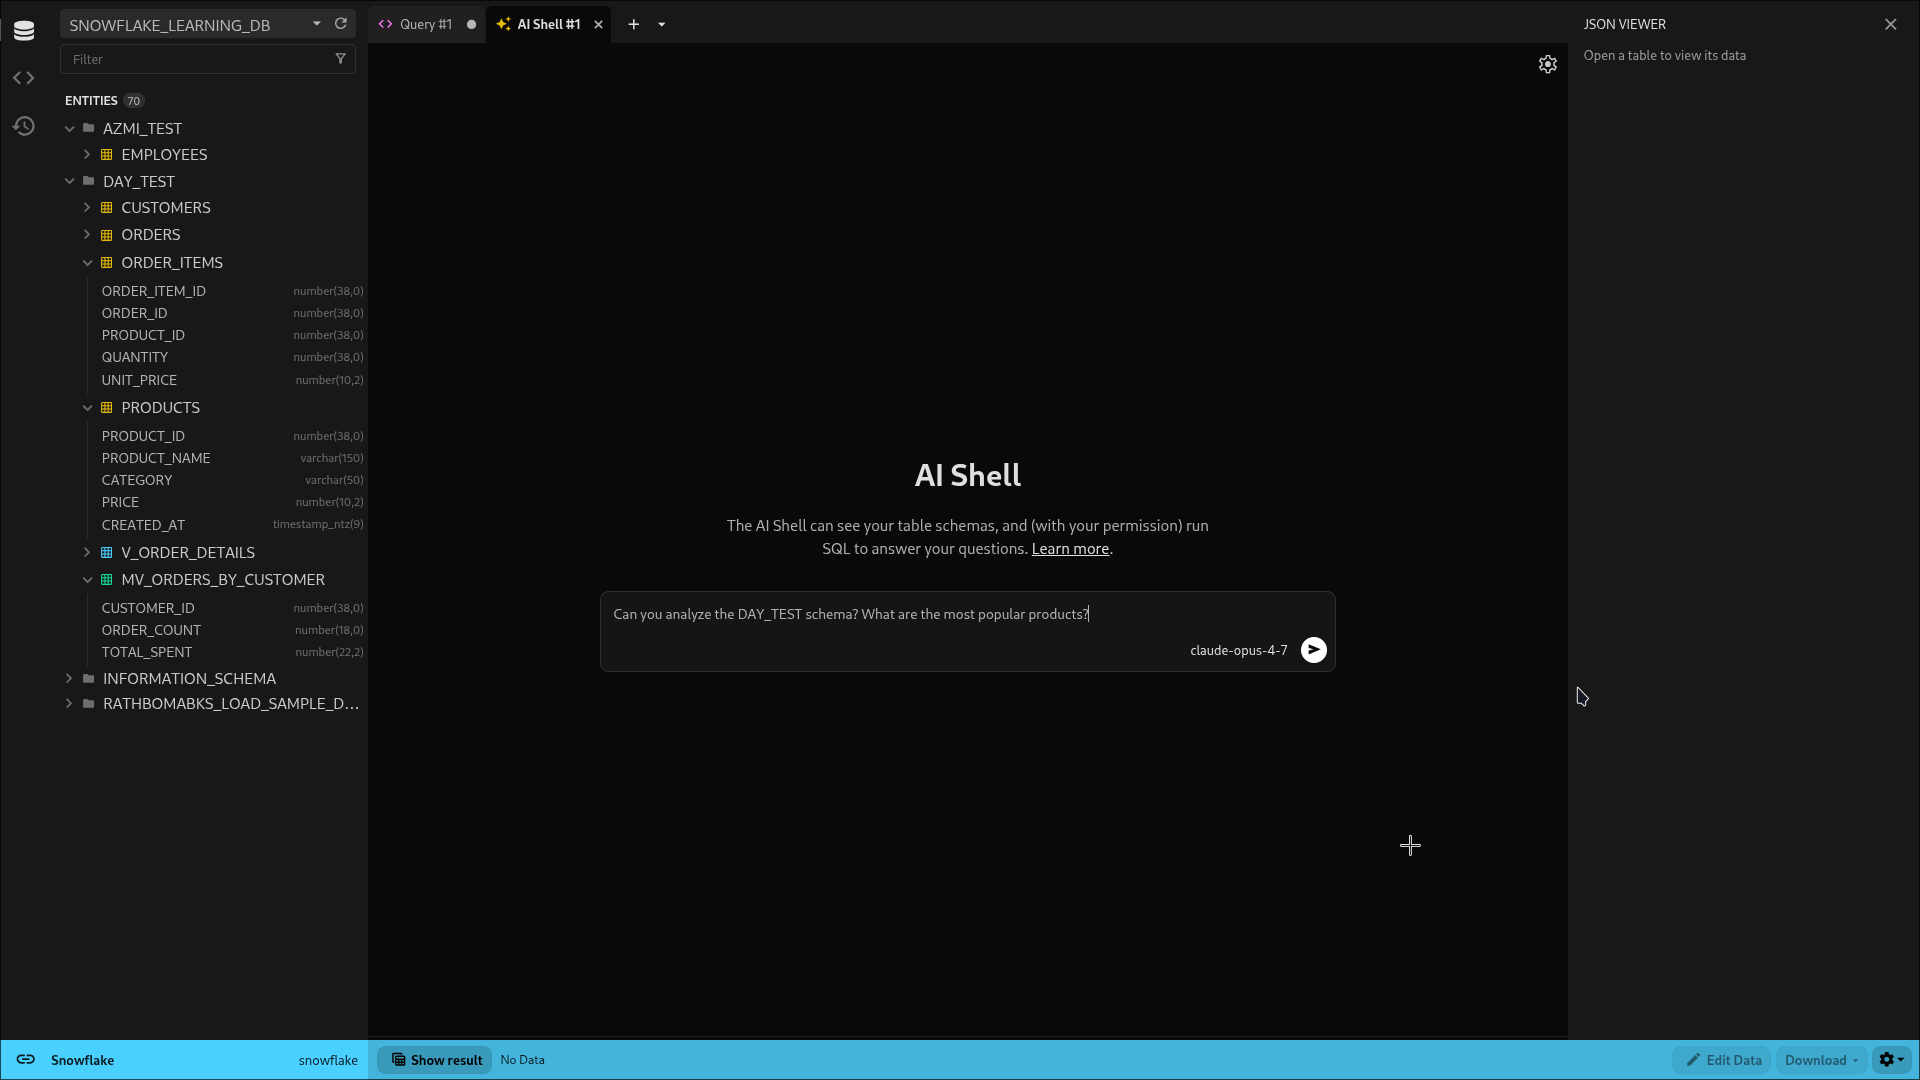Expand the INFORMATION_SCHEMA schema
This screenshot has width=1920, height=1080.
69,679
